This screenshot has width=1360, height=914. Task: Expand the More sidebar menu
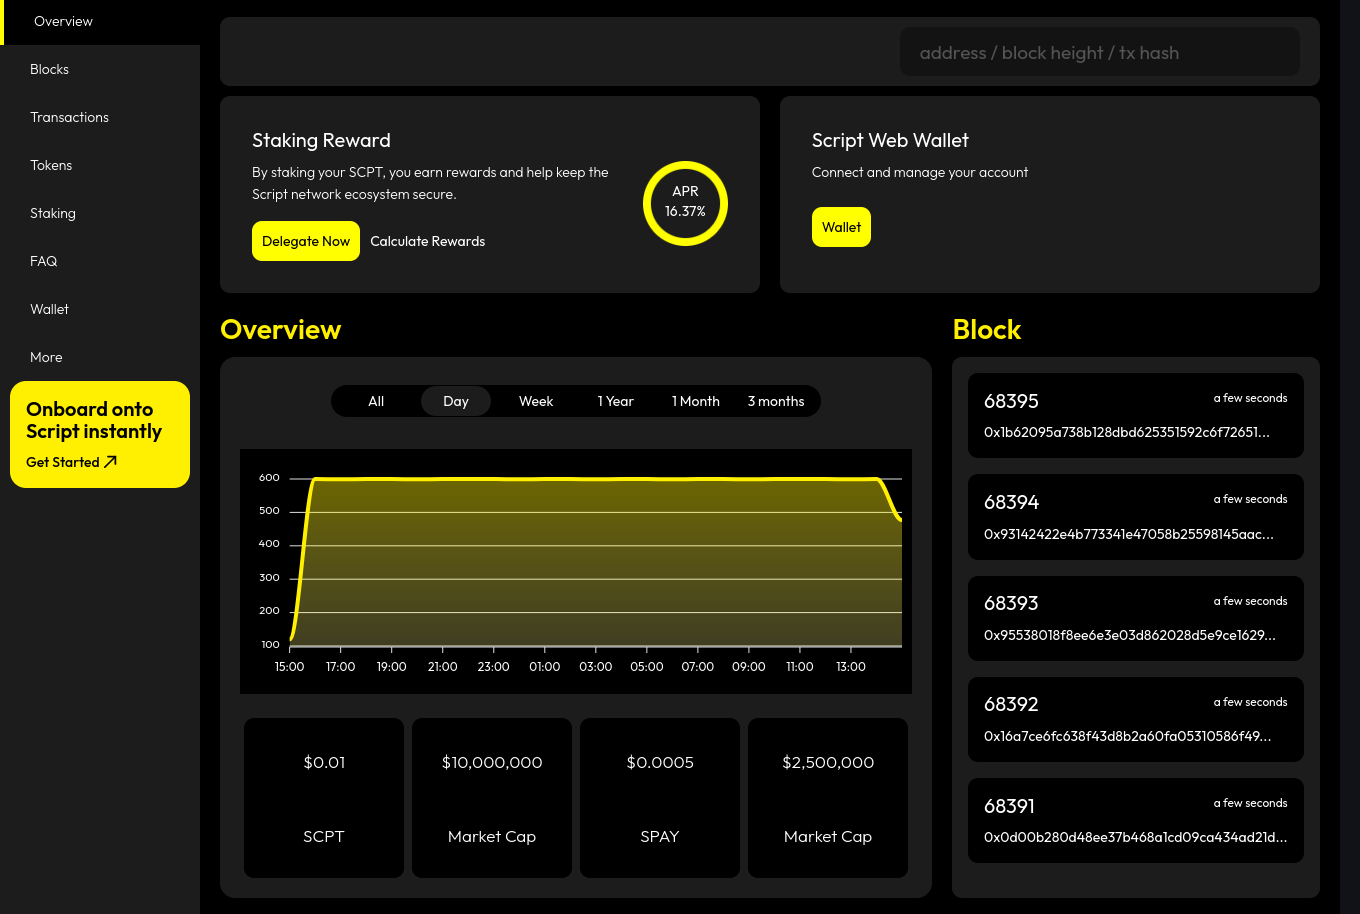[46, 357]
